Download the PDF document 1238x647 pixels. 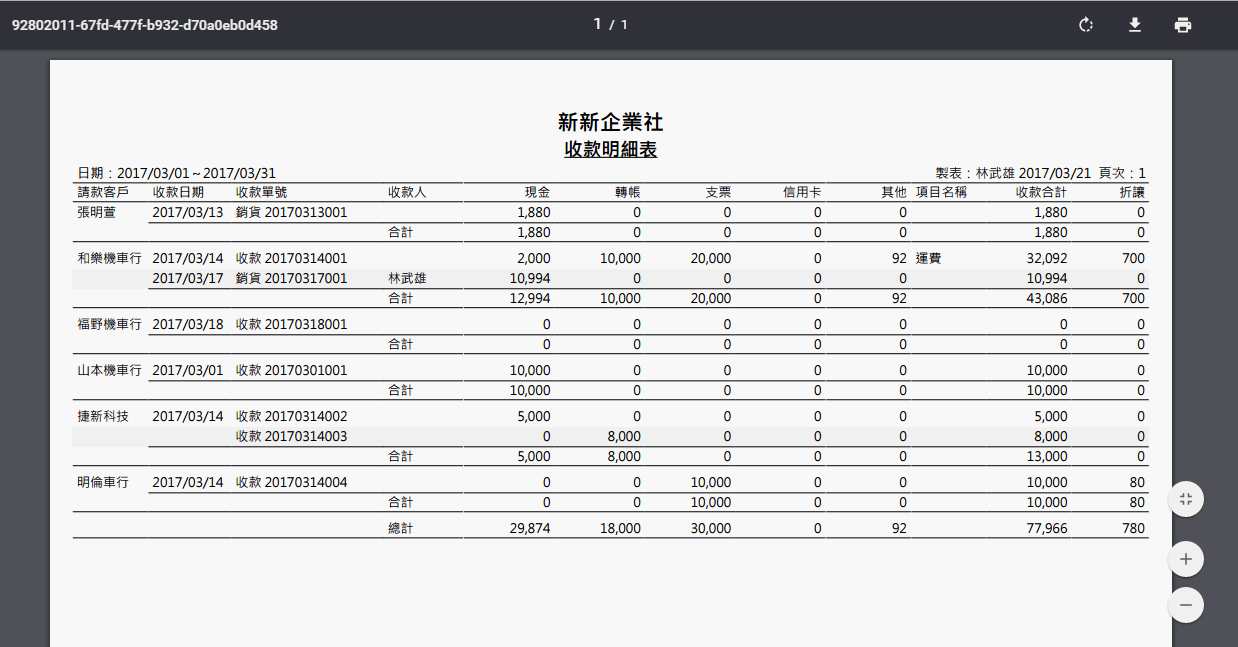click(1134, 25)
